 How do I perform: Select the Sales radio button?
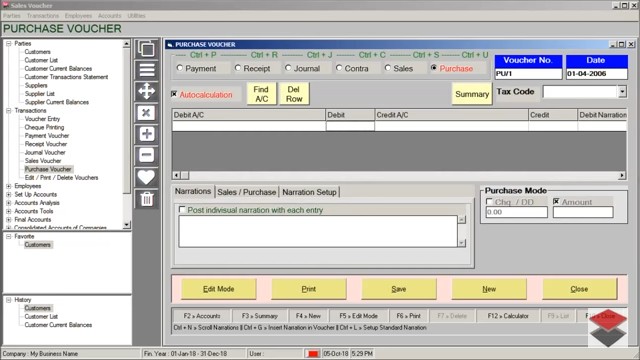(388, 68)
